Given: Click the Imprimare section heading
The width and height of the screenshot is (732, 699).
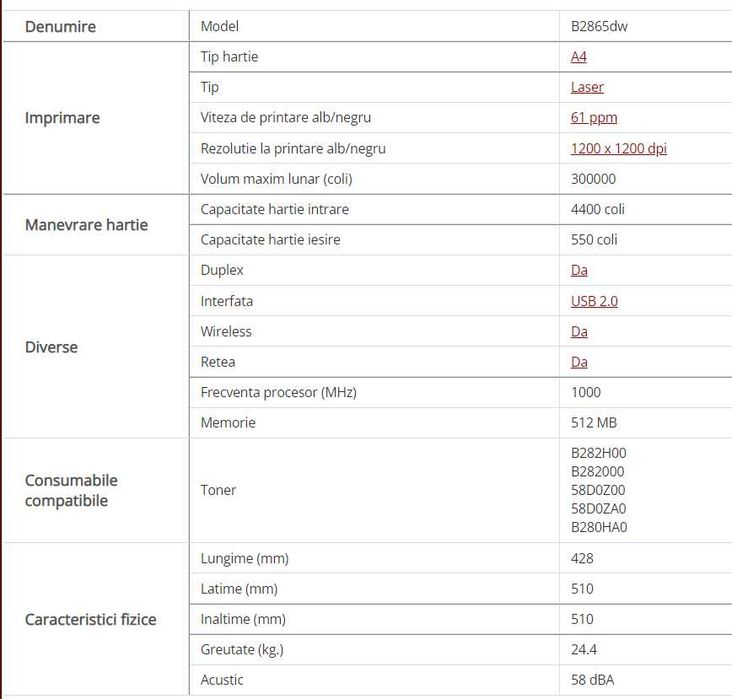Looking at the screenshot, I should click(x=62, y=118).
